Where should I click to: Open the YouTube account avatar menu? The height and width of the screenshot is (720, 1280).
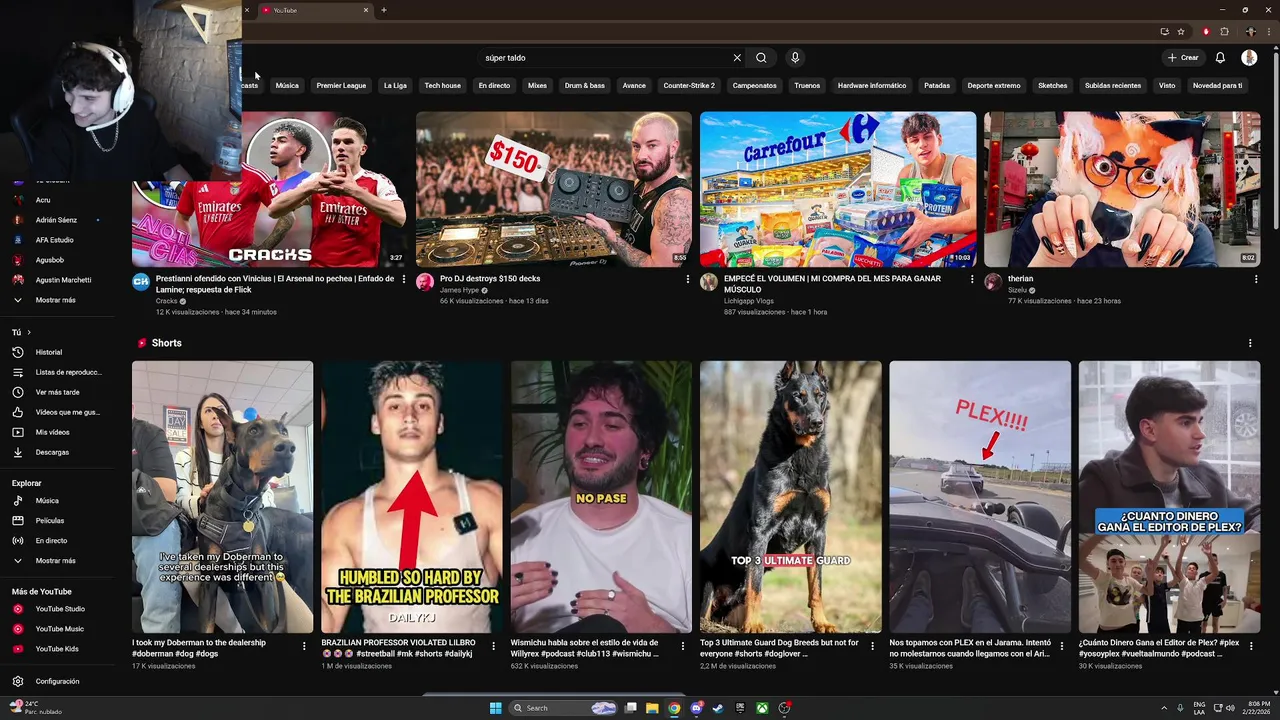pos(1249,58)
